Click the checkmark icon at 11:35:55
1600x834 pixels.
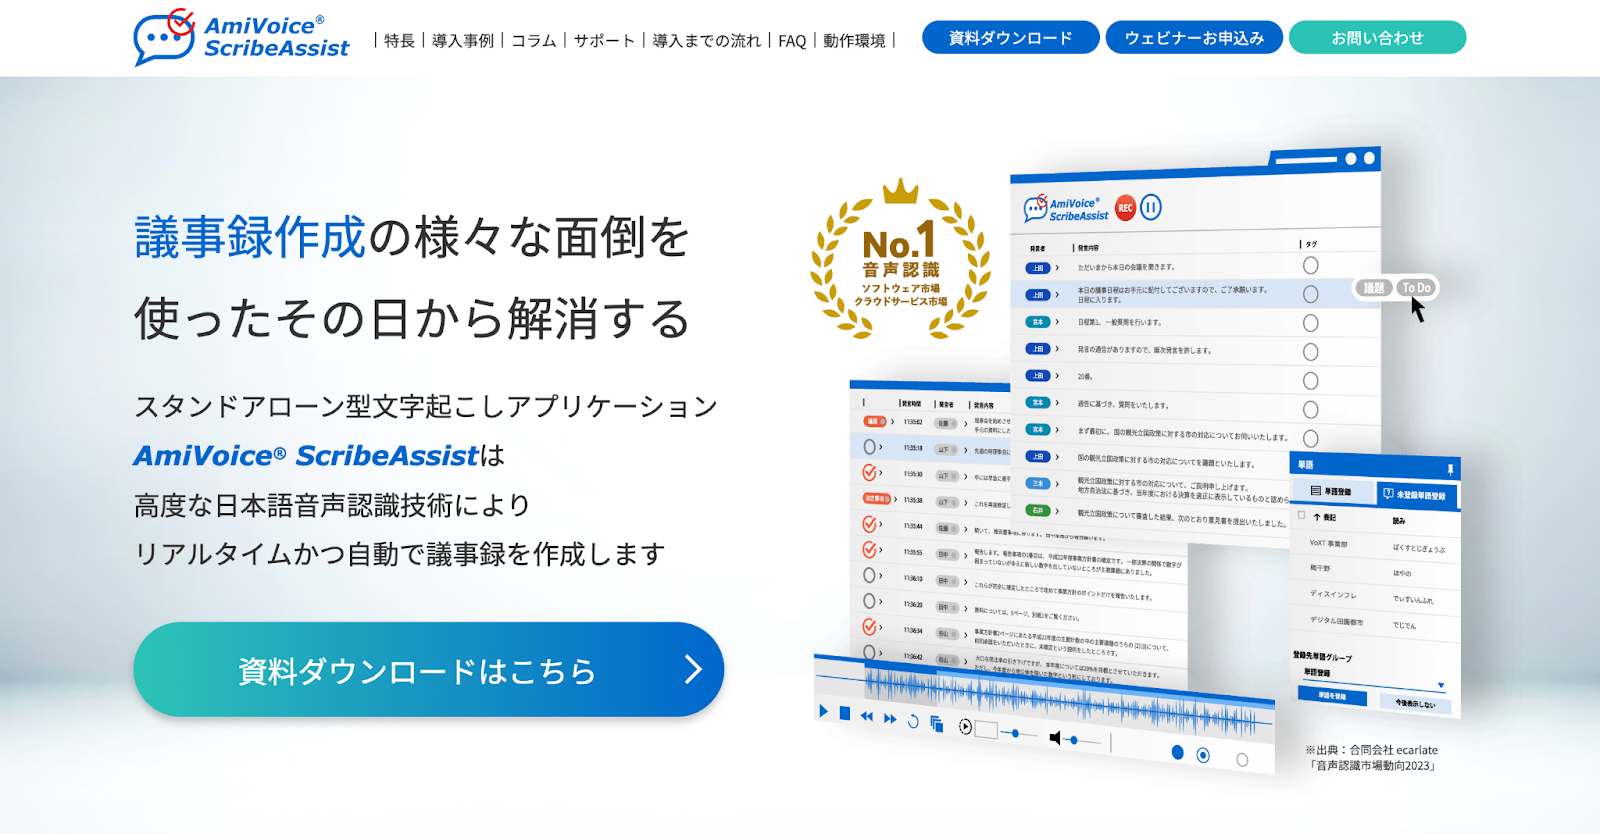coord(870,550)
